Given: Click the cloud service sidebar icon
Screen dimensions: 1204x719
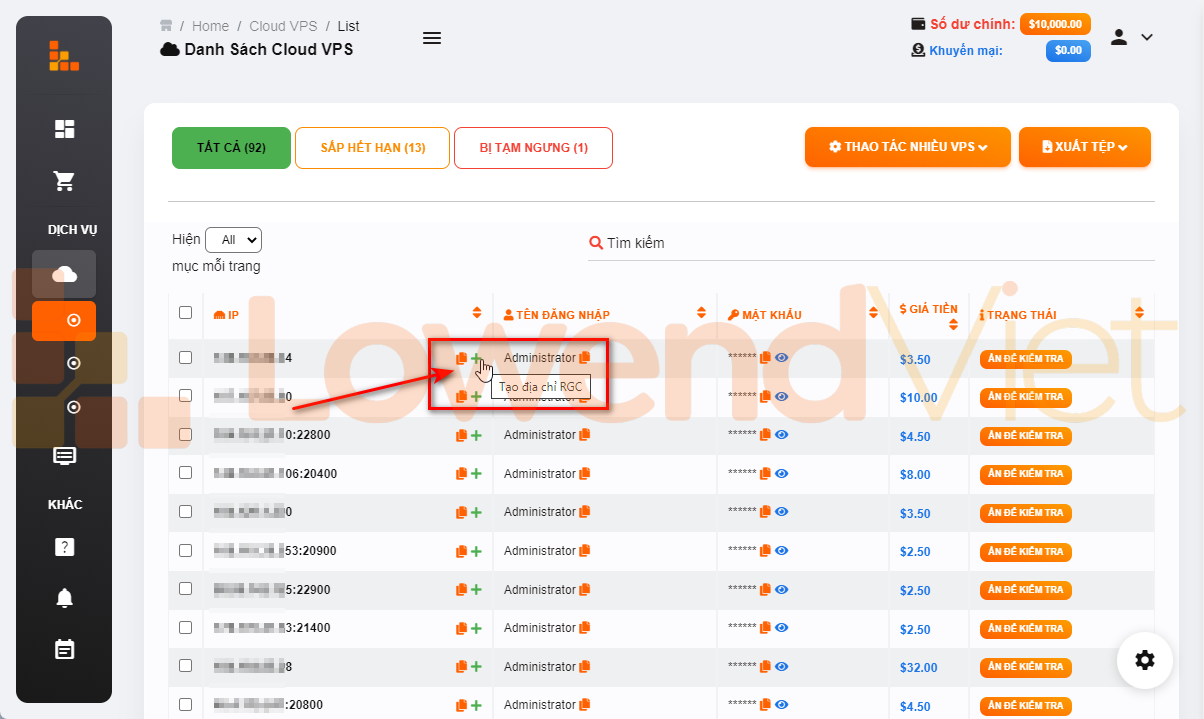Looking at the screenshot, I should point(64,274).
